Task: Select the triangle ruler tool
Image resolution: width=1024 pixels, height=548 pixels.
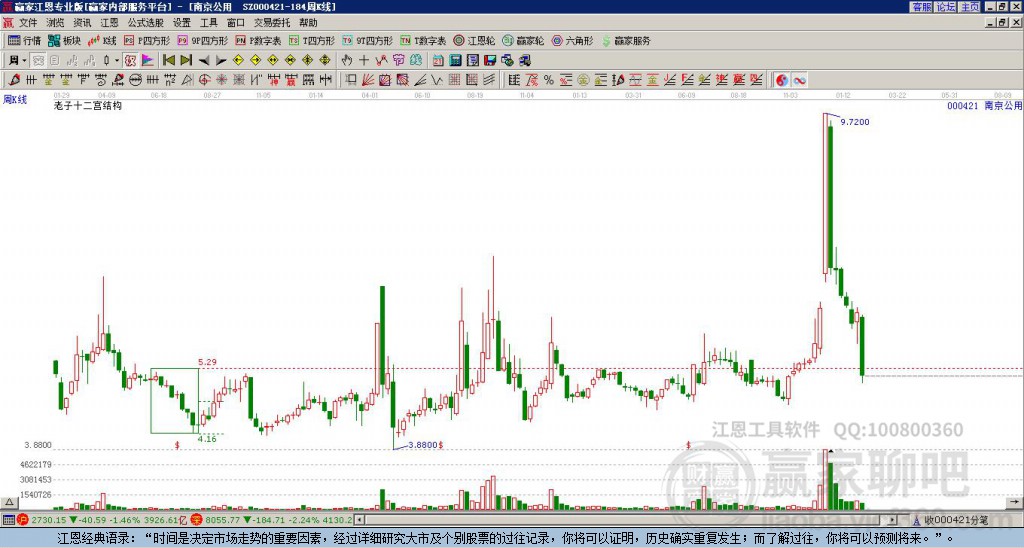Action: [x=187, y=80]
